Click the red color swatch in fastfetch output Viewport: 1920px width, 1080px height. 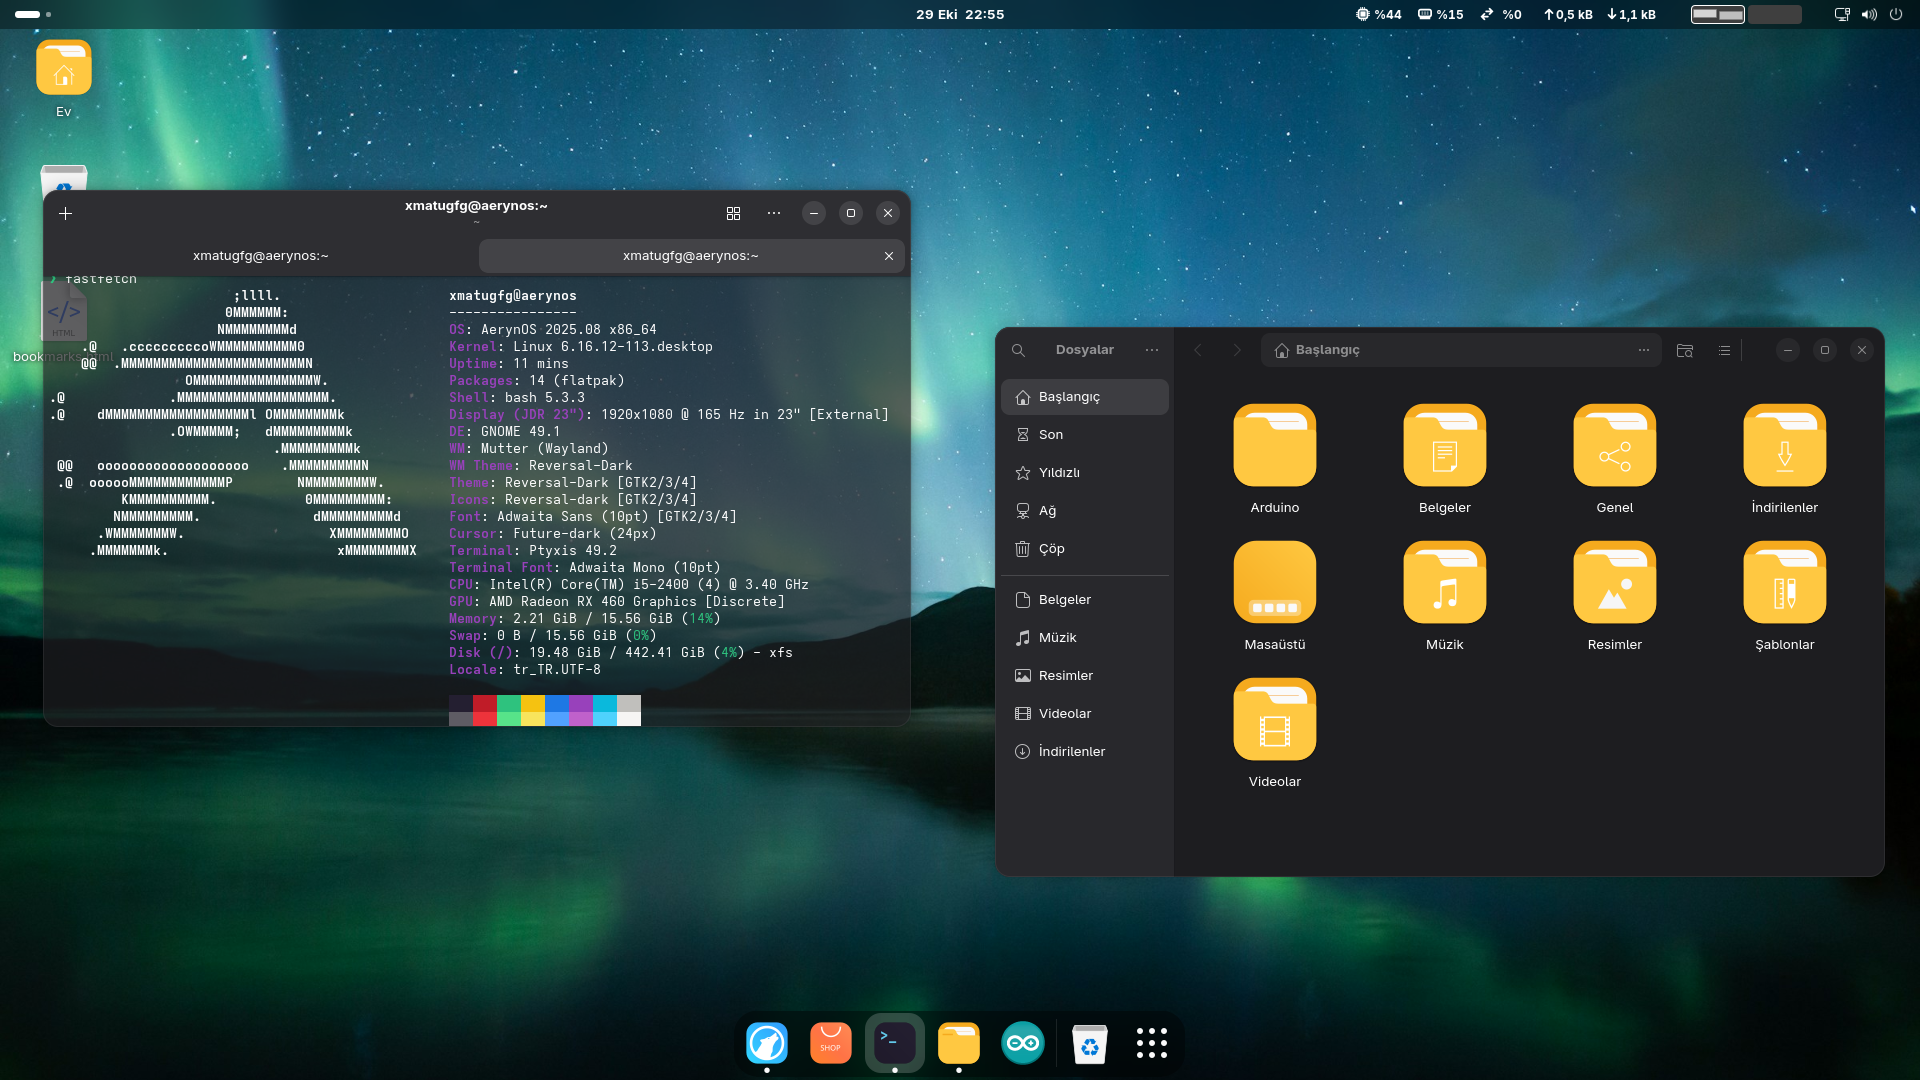(484, 703)
